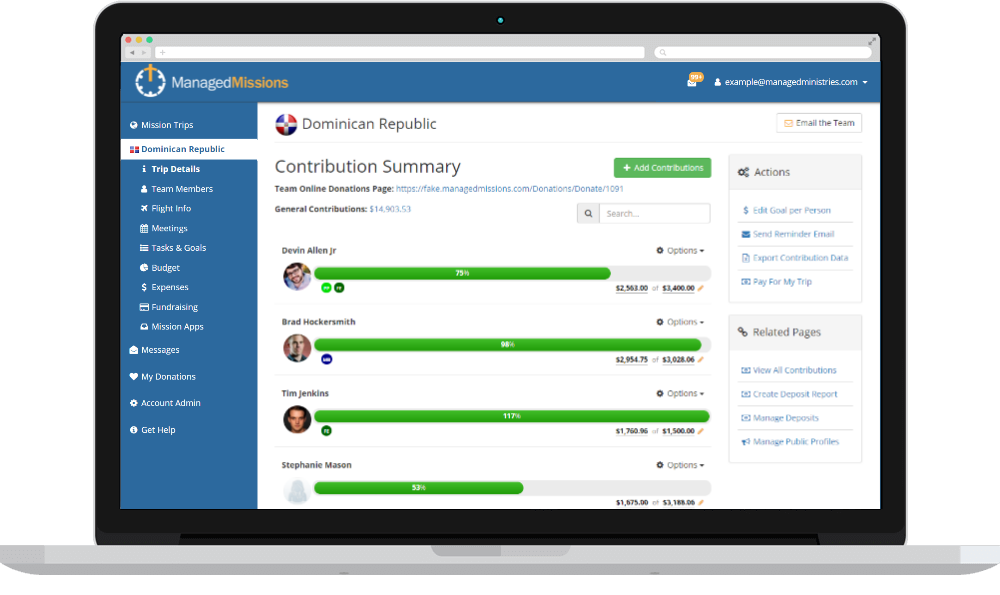Open Tasks & Goals in the sidebar
1000x595 pixels.
pyautogui.click(x=173, y=248)
